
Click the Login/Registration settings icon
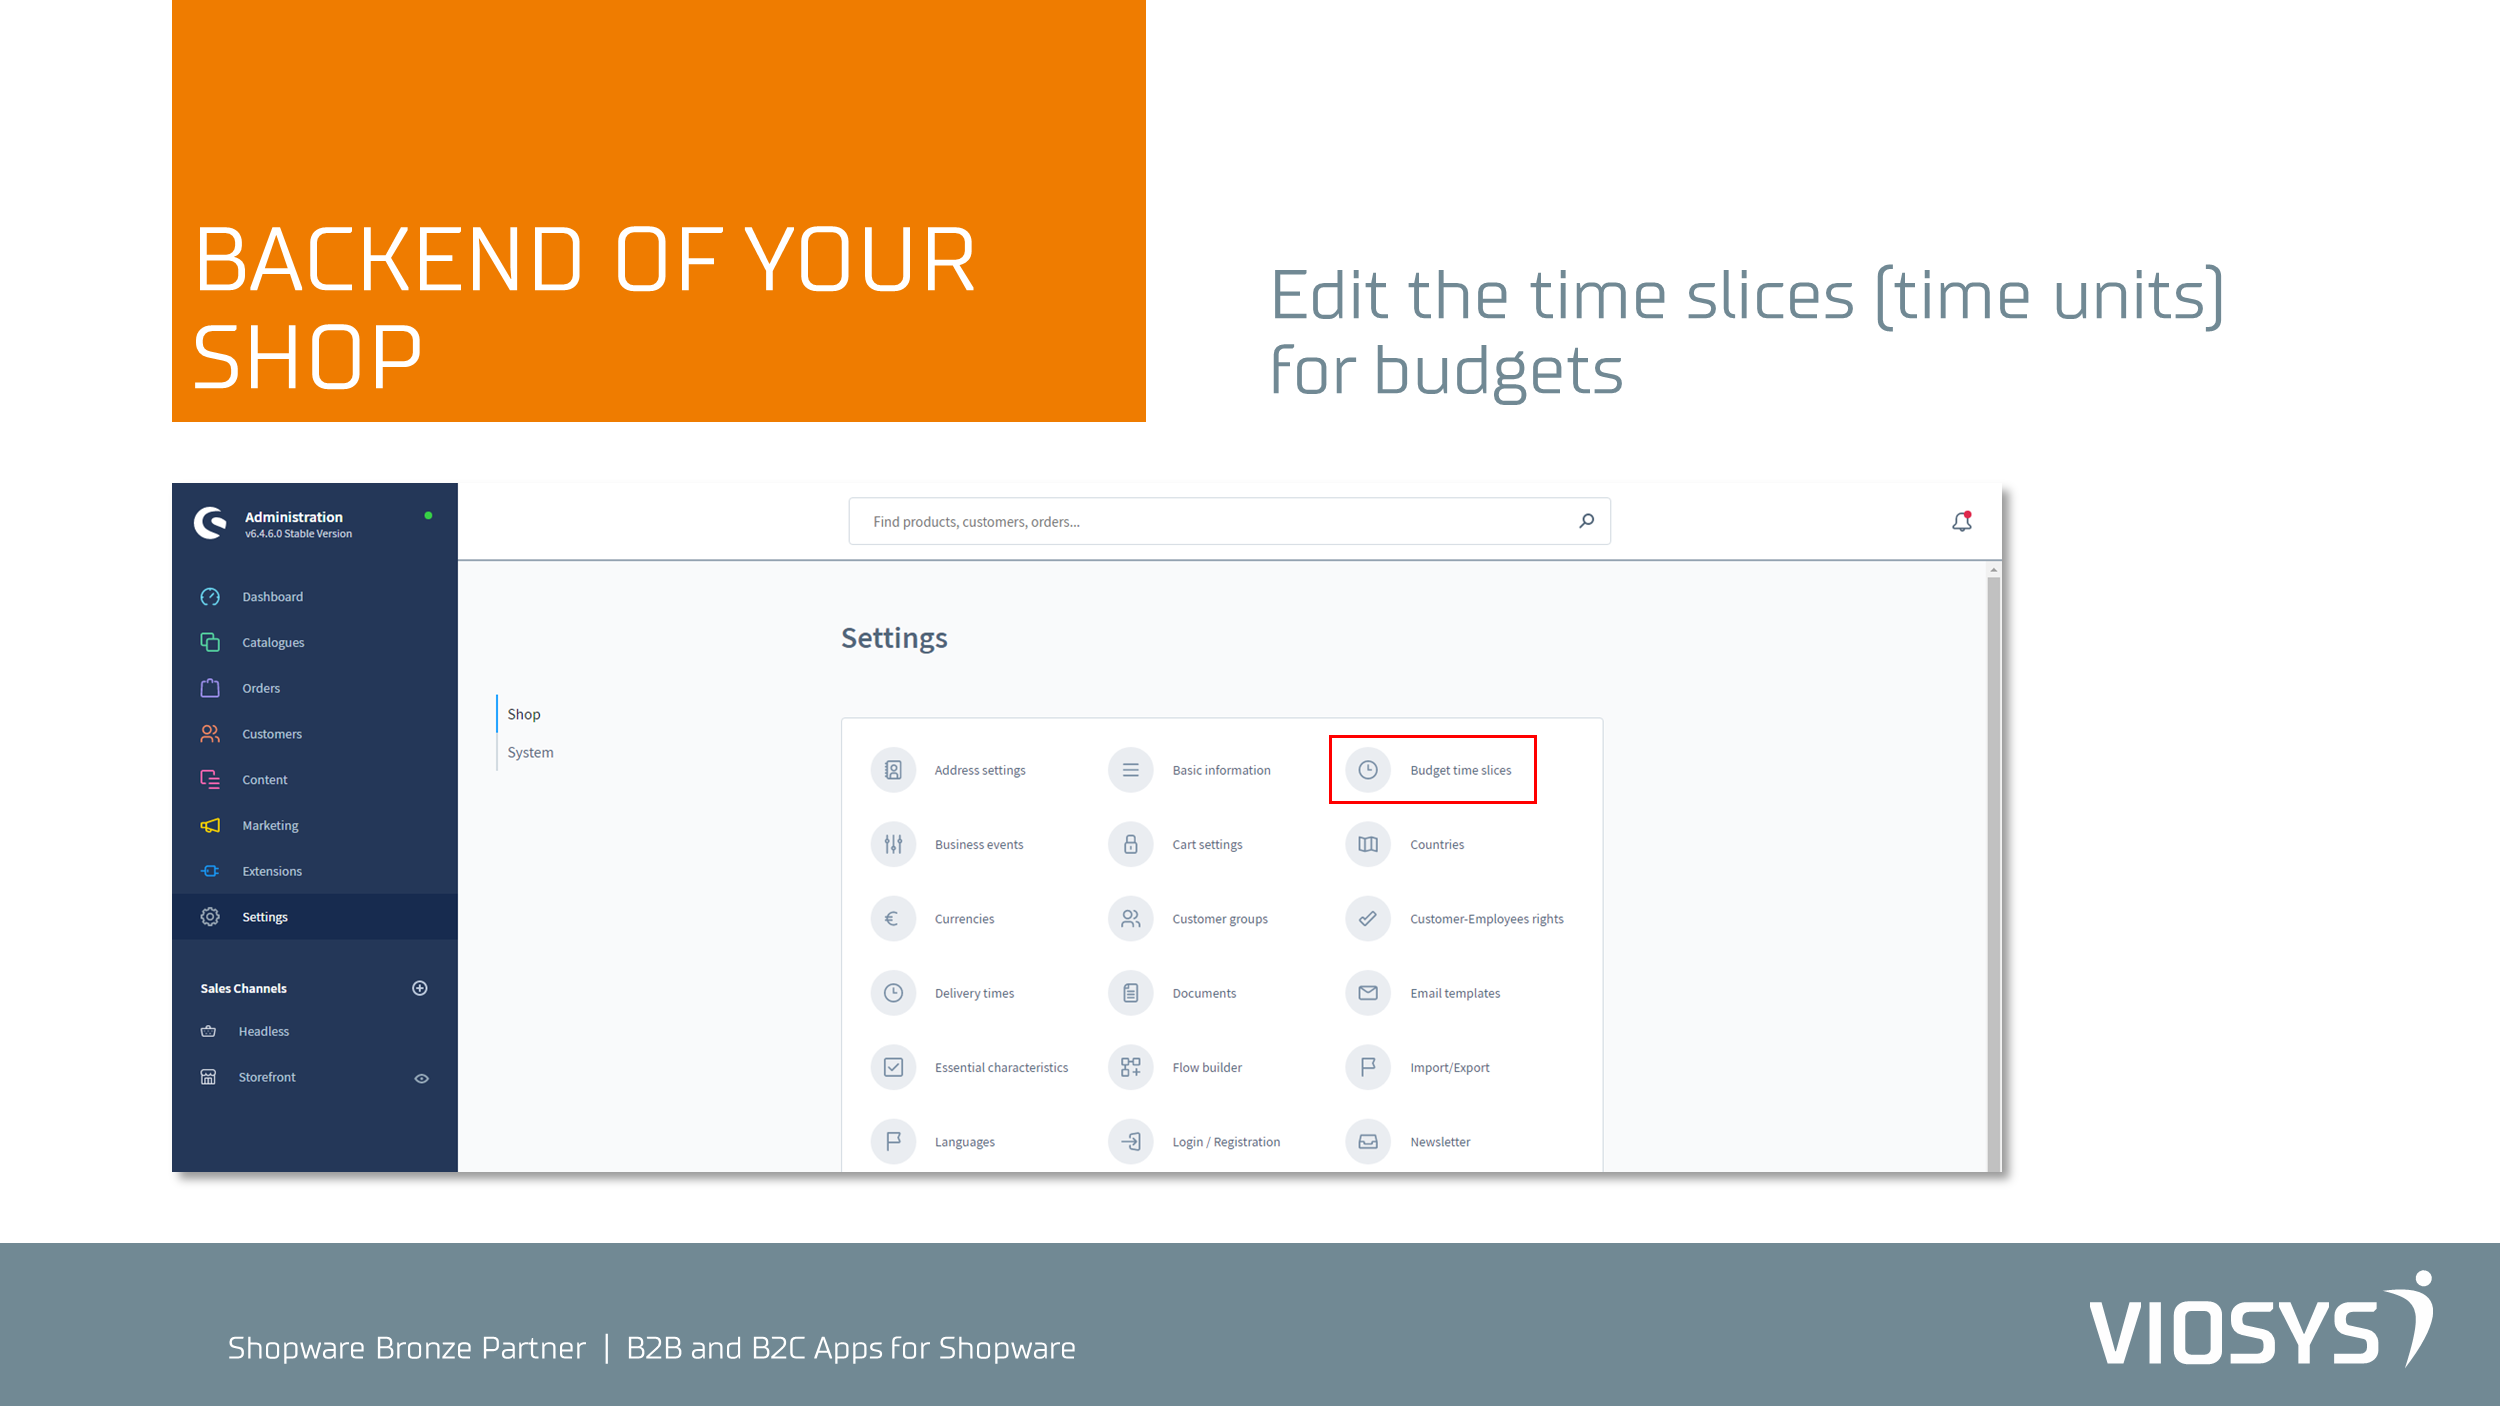1132,1140
